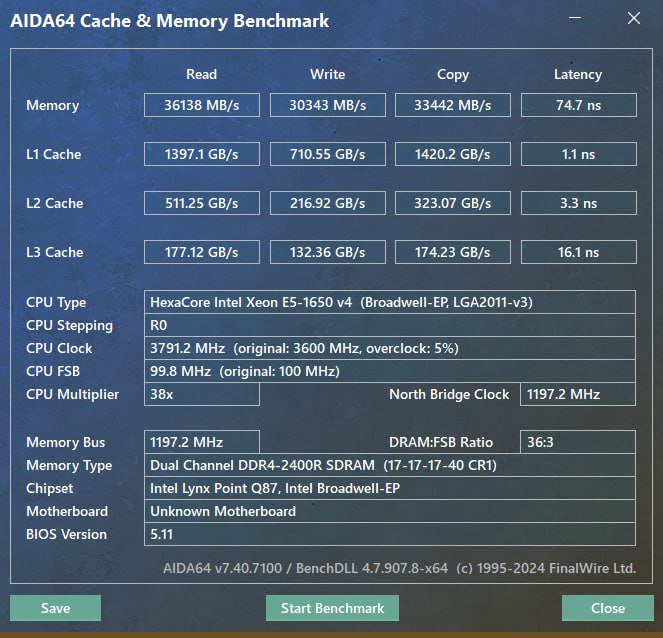Click L1 Cache Read 1397.1 GB/s
Screen dimensions: 663x638
(x=202, y=154)
